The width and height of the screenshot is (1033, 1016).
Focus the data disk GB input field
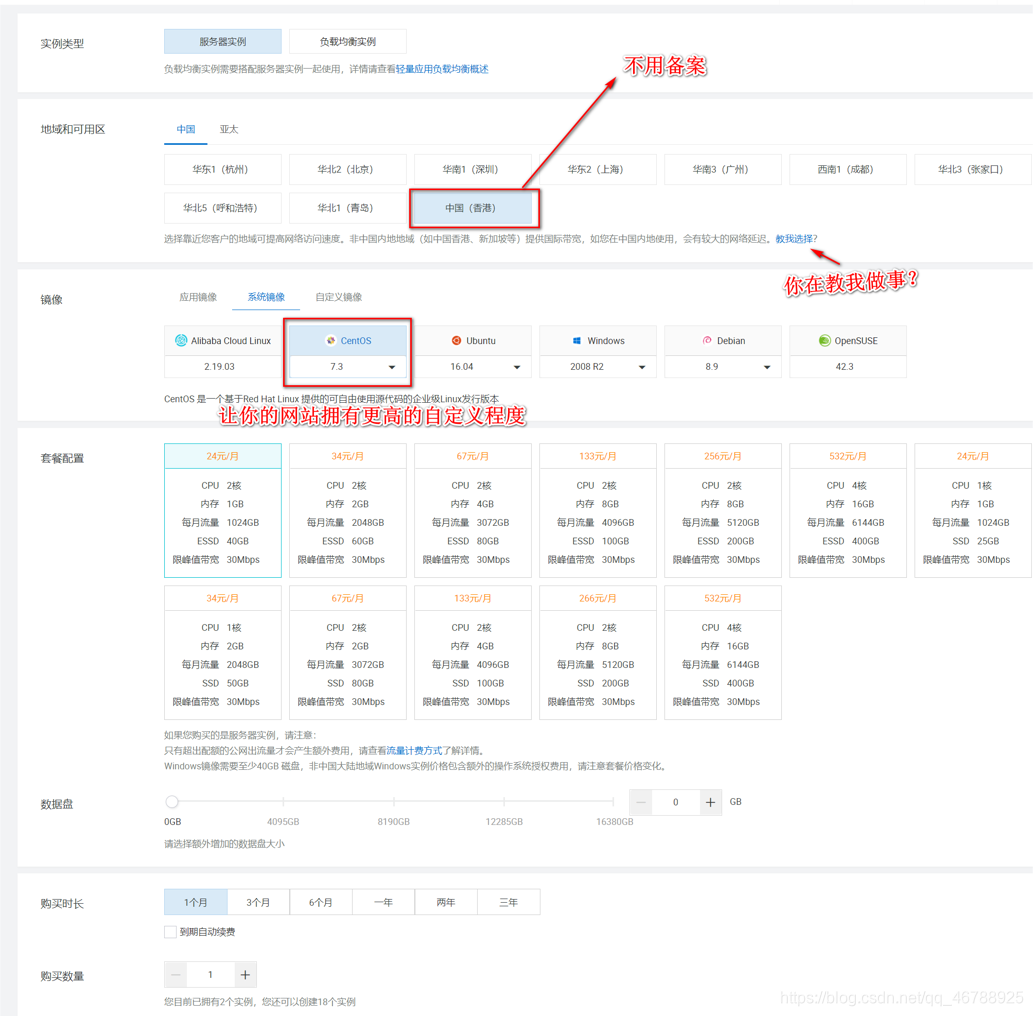676,802
